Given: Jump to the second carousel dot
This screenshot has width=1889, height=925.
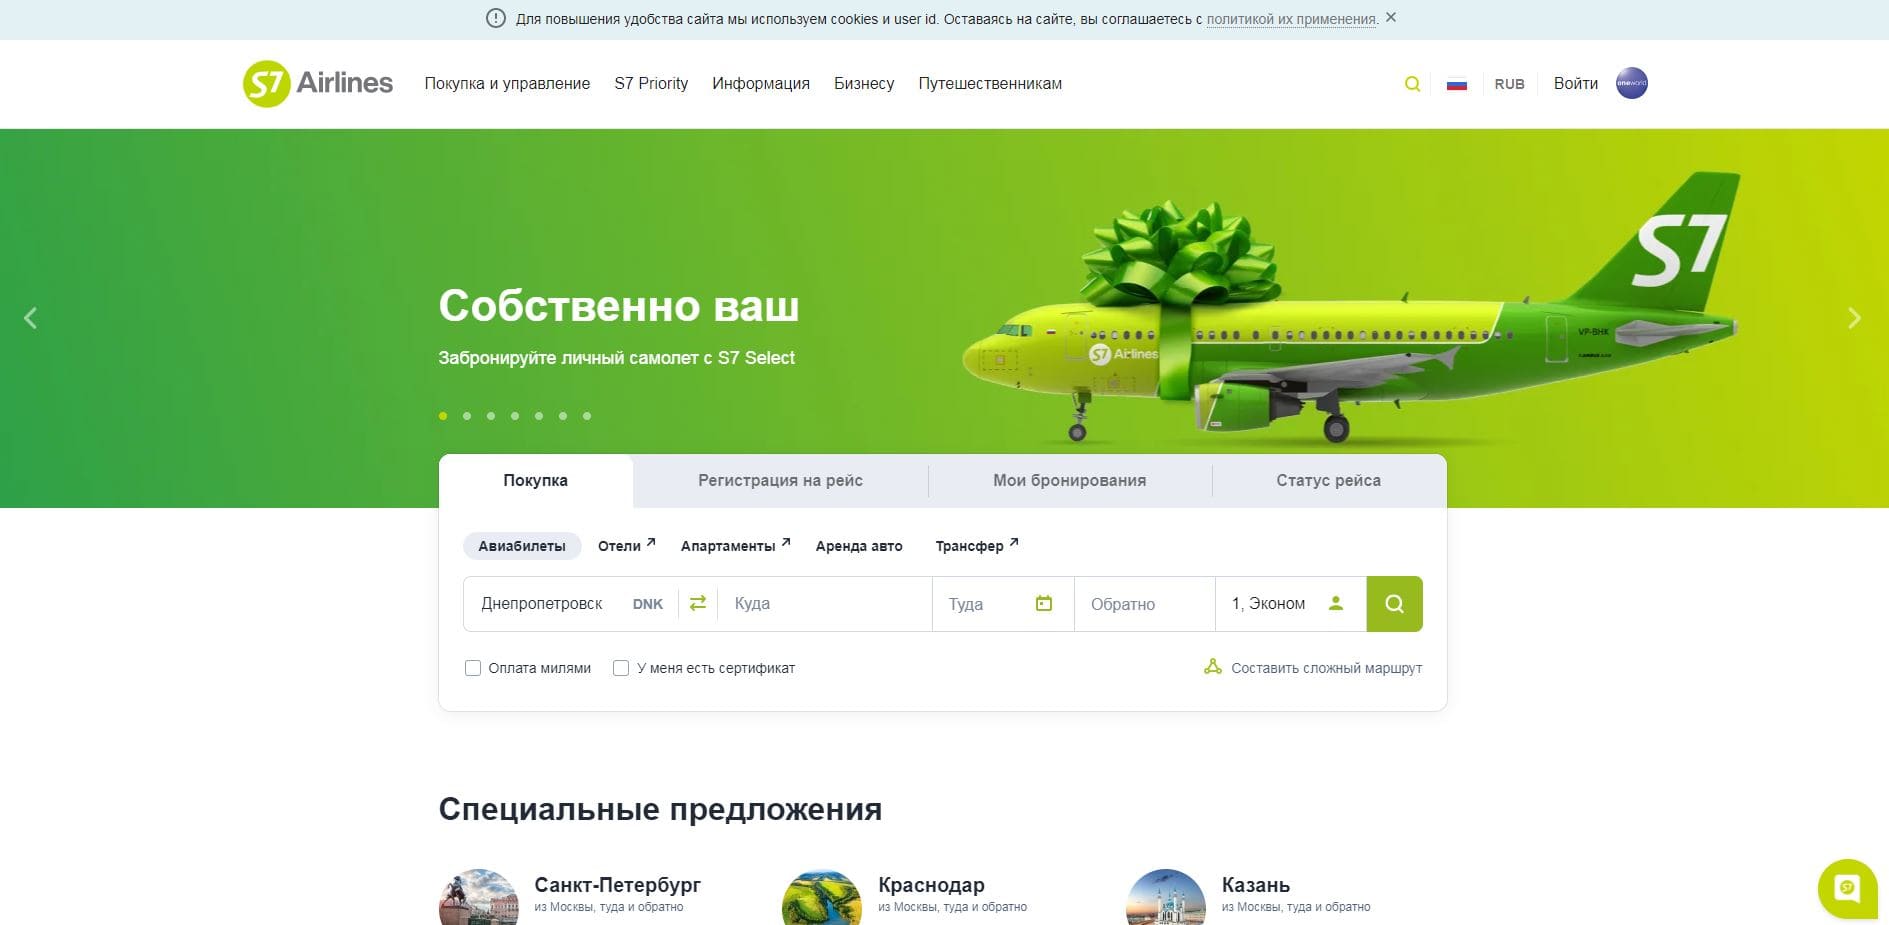Looking at the screenshot, I should (x=467, y=416).
